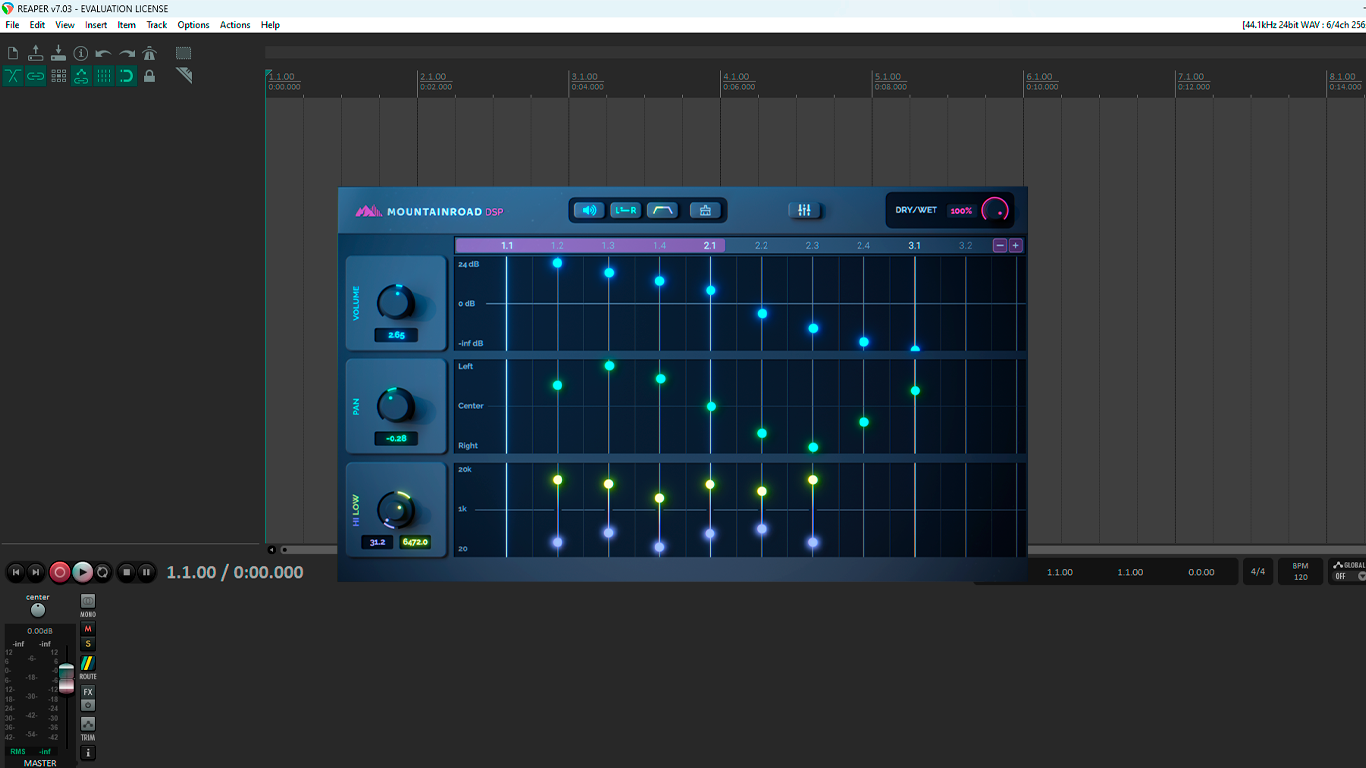Toggle grid lines icon

104,76
